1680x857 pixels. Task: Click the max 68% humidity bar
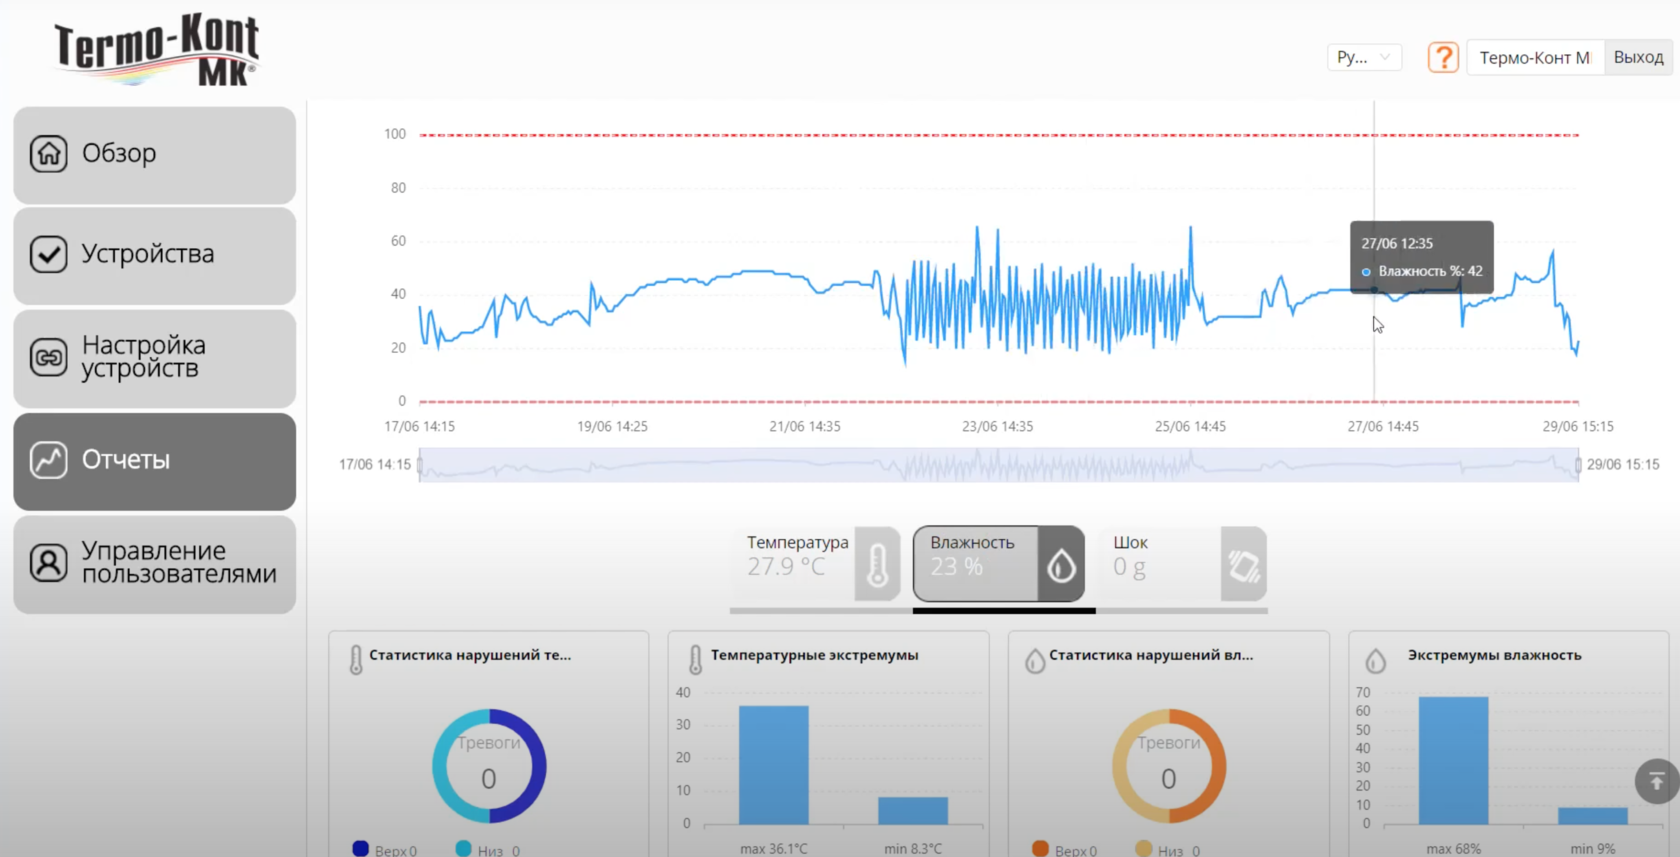(x=1453, y=760)
